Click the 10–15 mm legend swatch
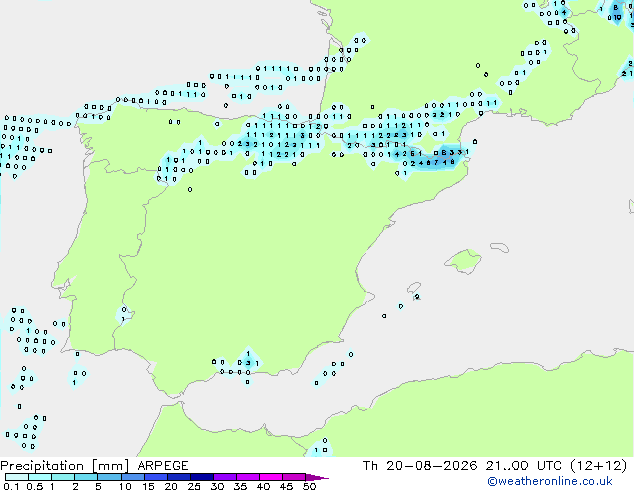This screenshot has height=490, width=634. 132,477
